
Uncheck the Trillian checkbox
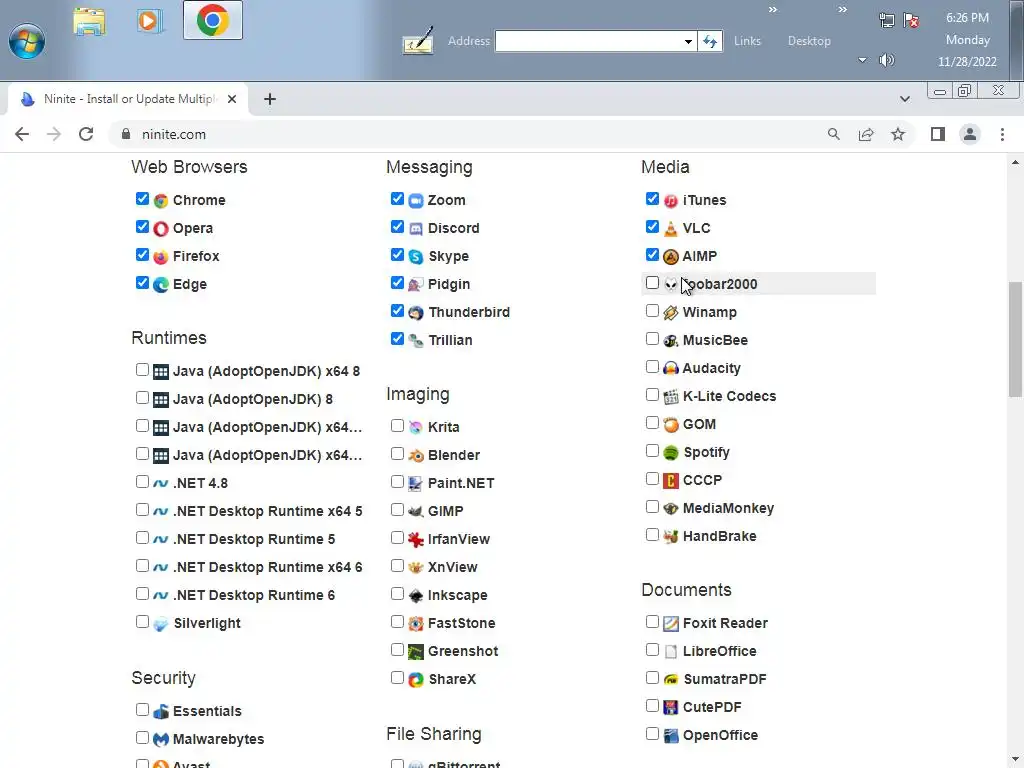(x=397, y=339)
